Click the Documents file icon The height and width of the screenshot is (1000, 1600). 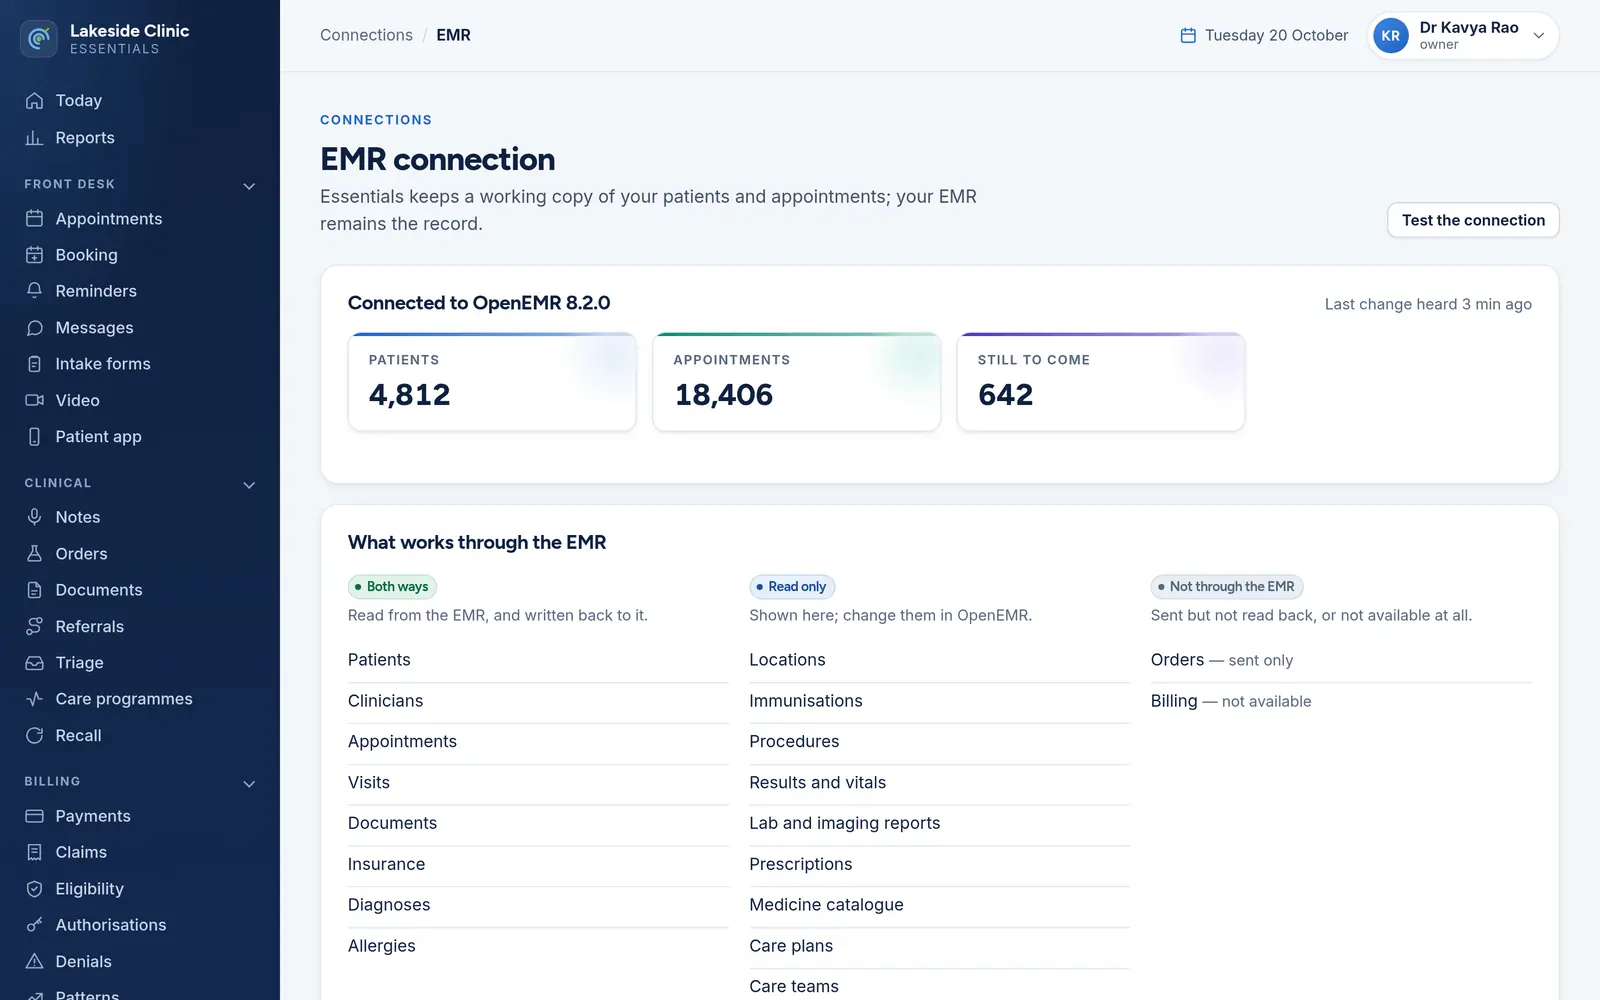pos(34,590)
